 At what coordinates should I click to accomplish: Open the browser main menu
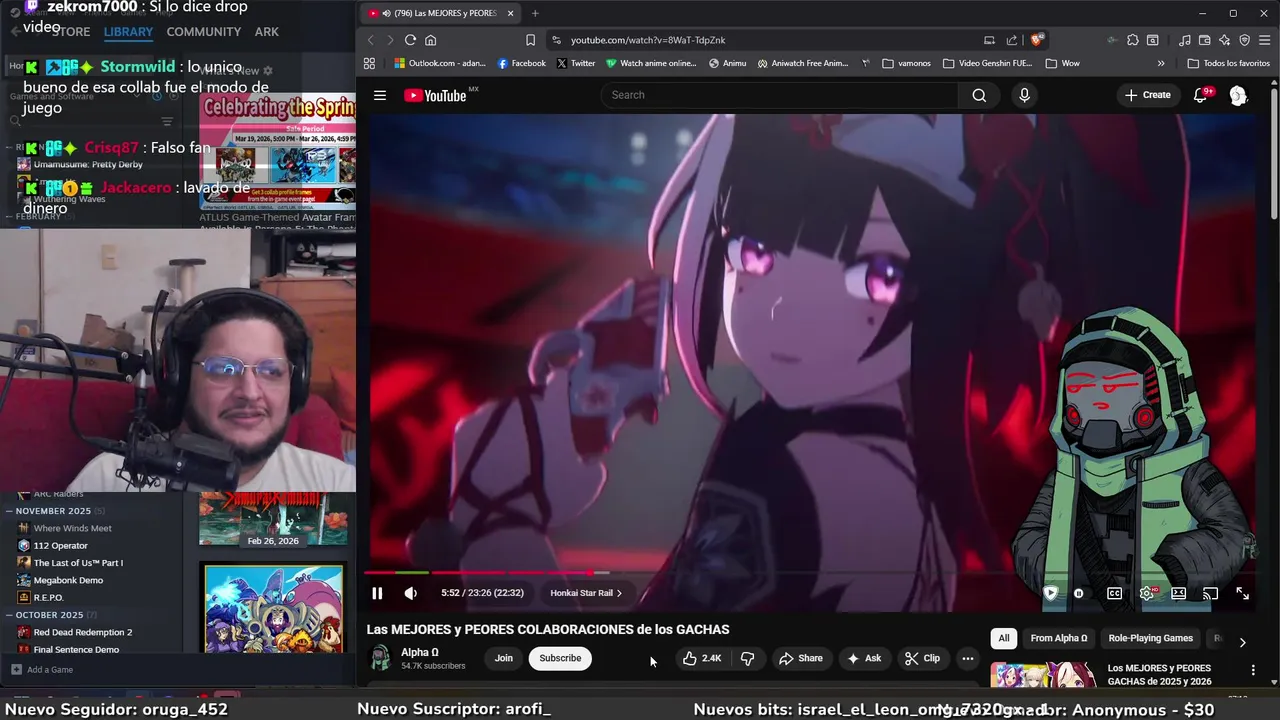pyautogui.click(x=1265, y=40)
